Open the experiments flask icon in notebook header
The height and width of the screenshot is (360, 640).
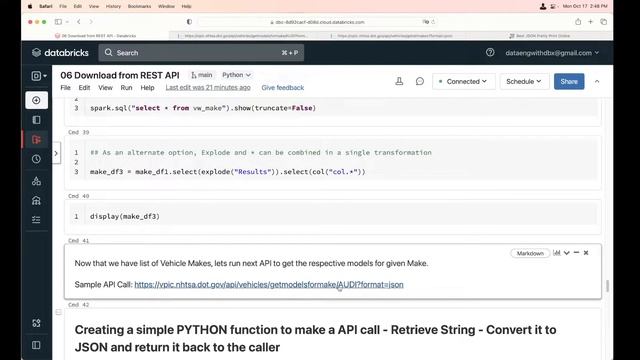point(399,81)
